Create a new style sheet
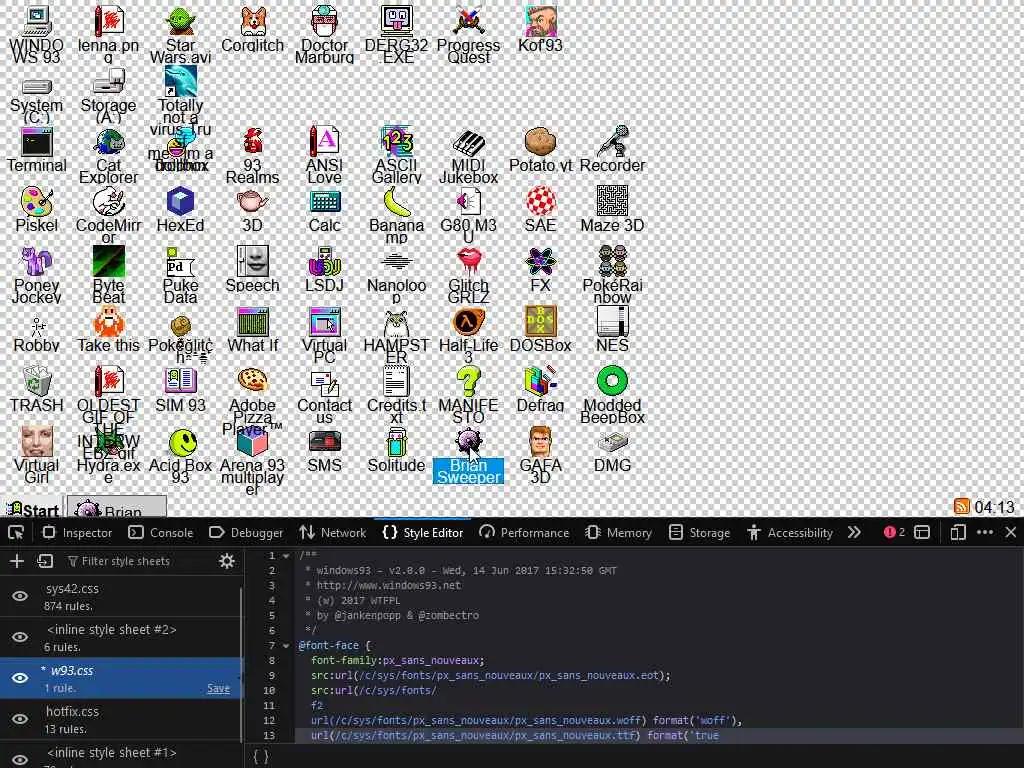This screenshot has height=768, width=1024. (x=17, y=561)
